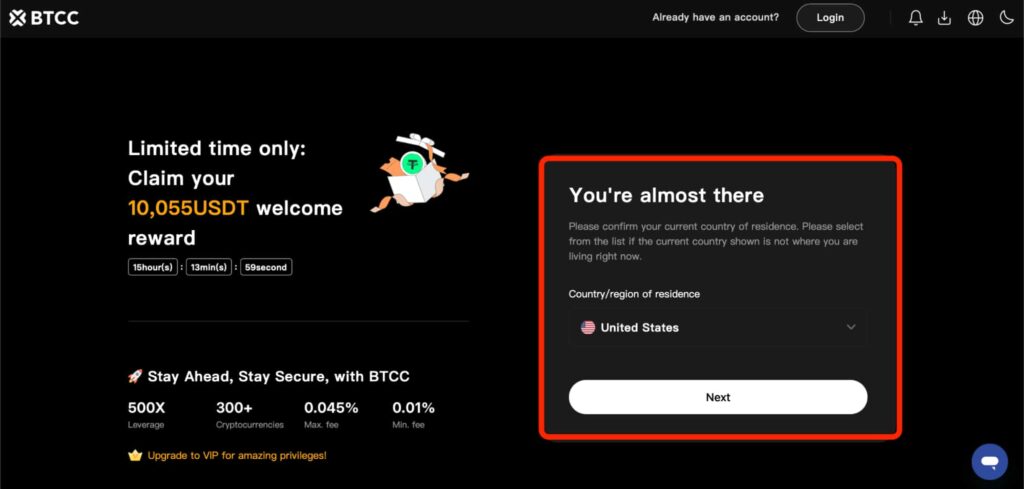Open the globe language selector
Image resolution: width=1024 pixels, height=489 pixels.
(975, 18)
